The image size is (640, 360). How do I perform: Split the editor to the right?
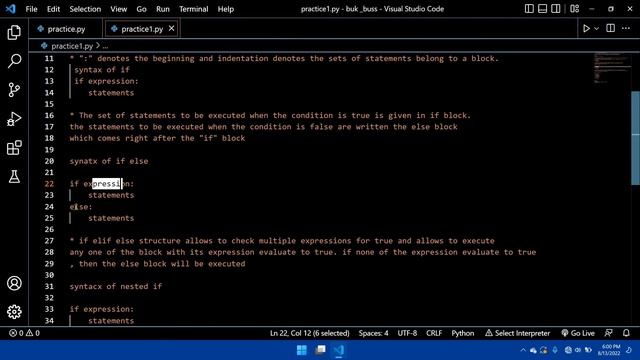[x=610, y=28]
